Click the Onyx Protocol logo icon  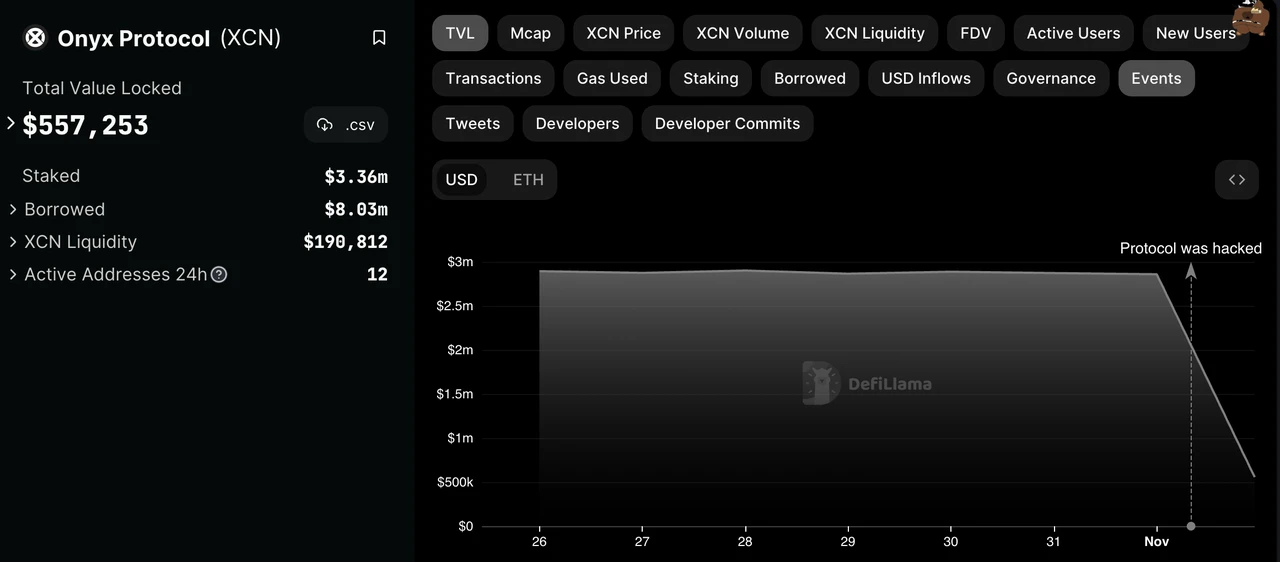coord(35,38)
